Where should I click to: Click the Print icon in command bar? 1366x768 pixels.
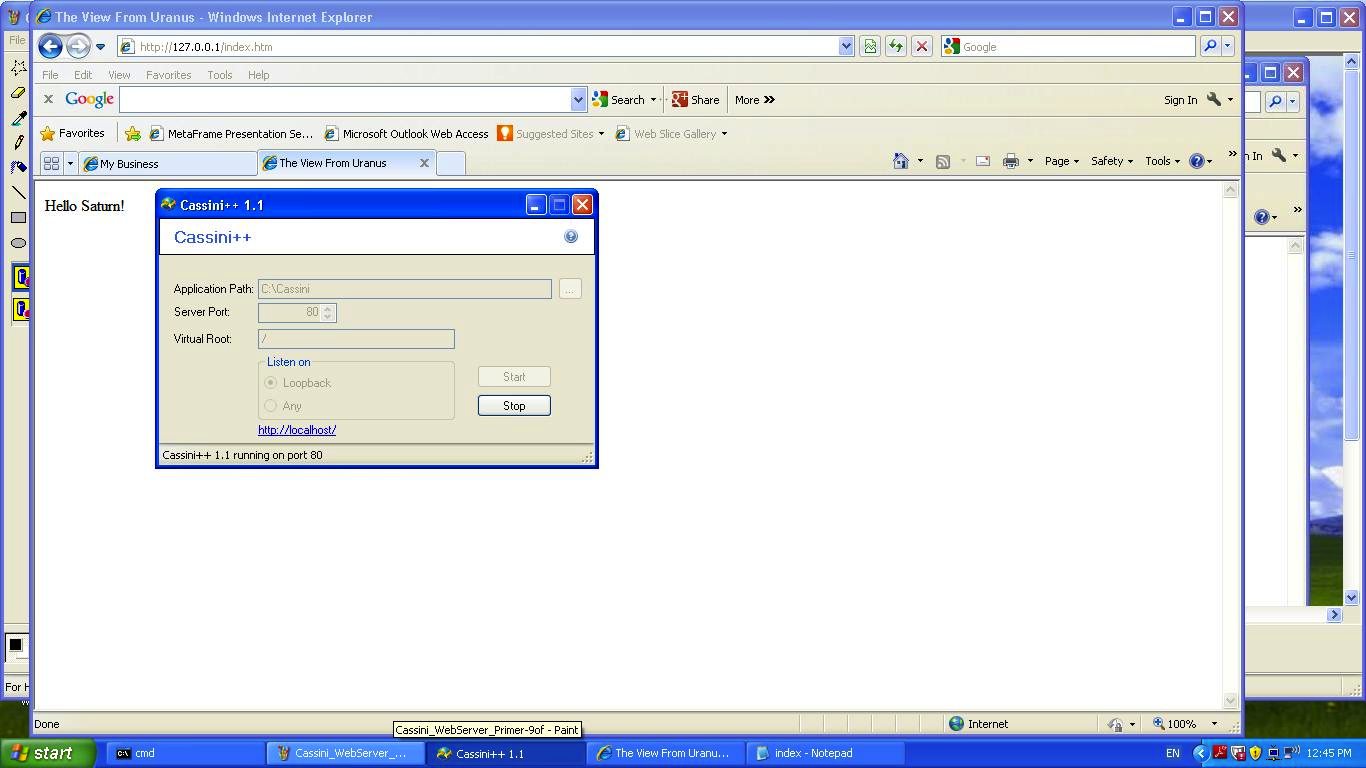click(1011, 161)
